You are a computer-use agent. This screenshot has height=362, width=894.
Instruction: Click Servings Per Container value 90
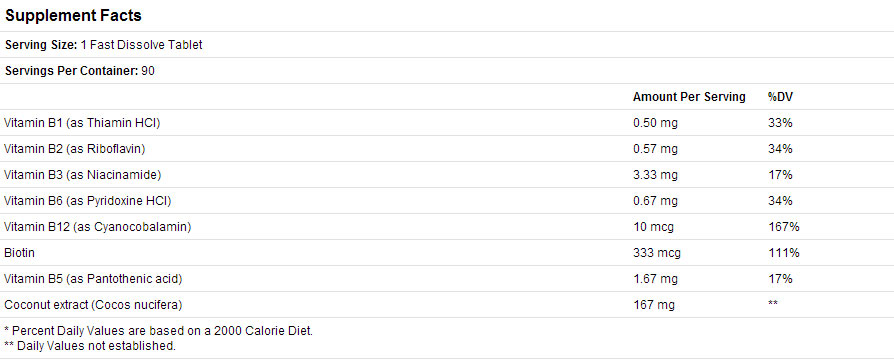[x=148, y=71]
